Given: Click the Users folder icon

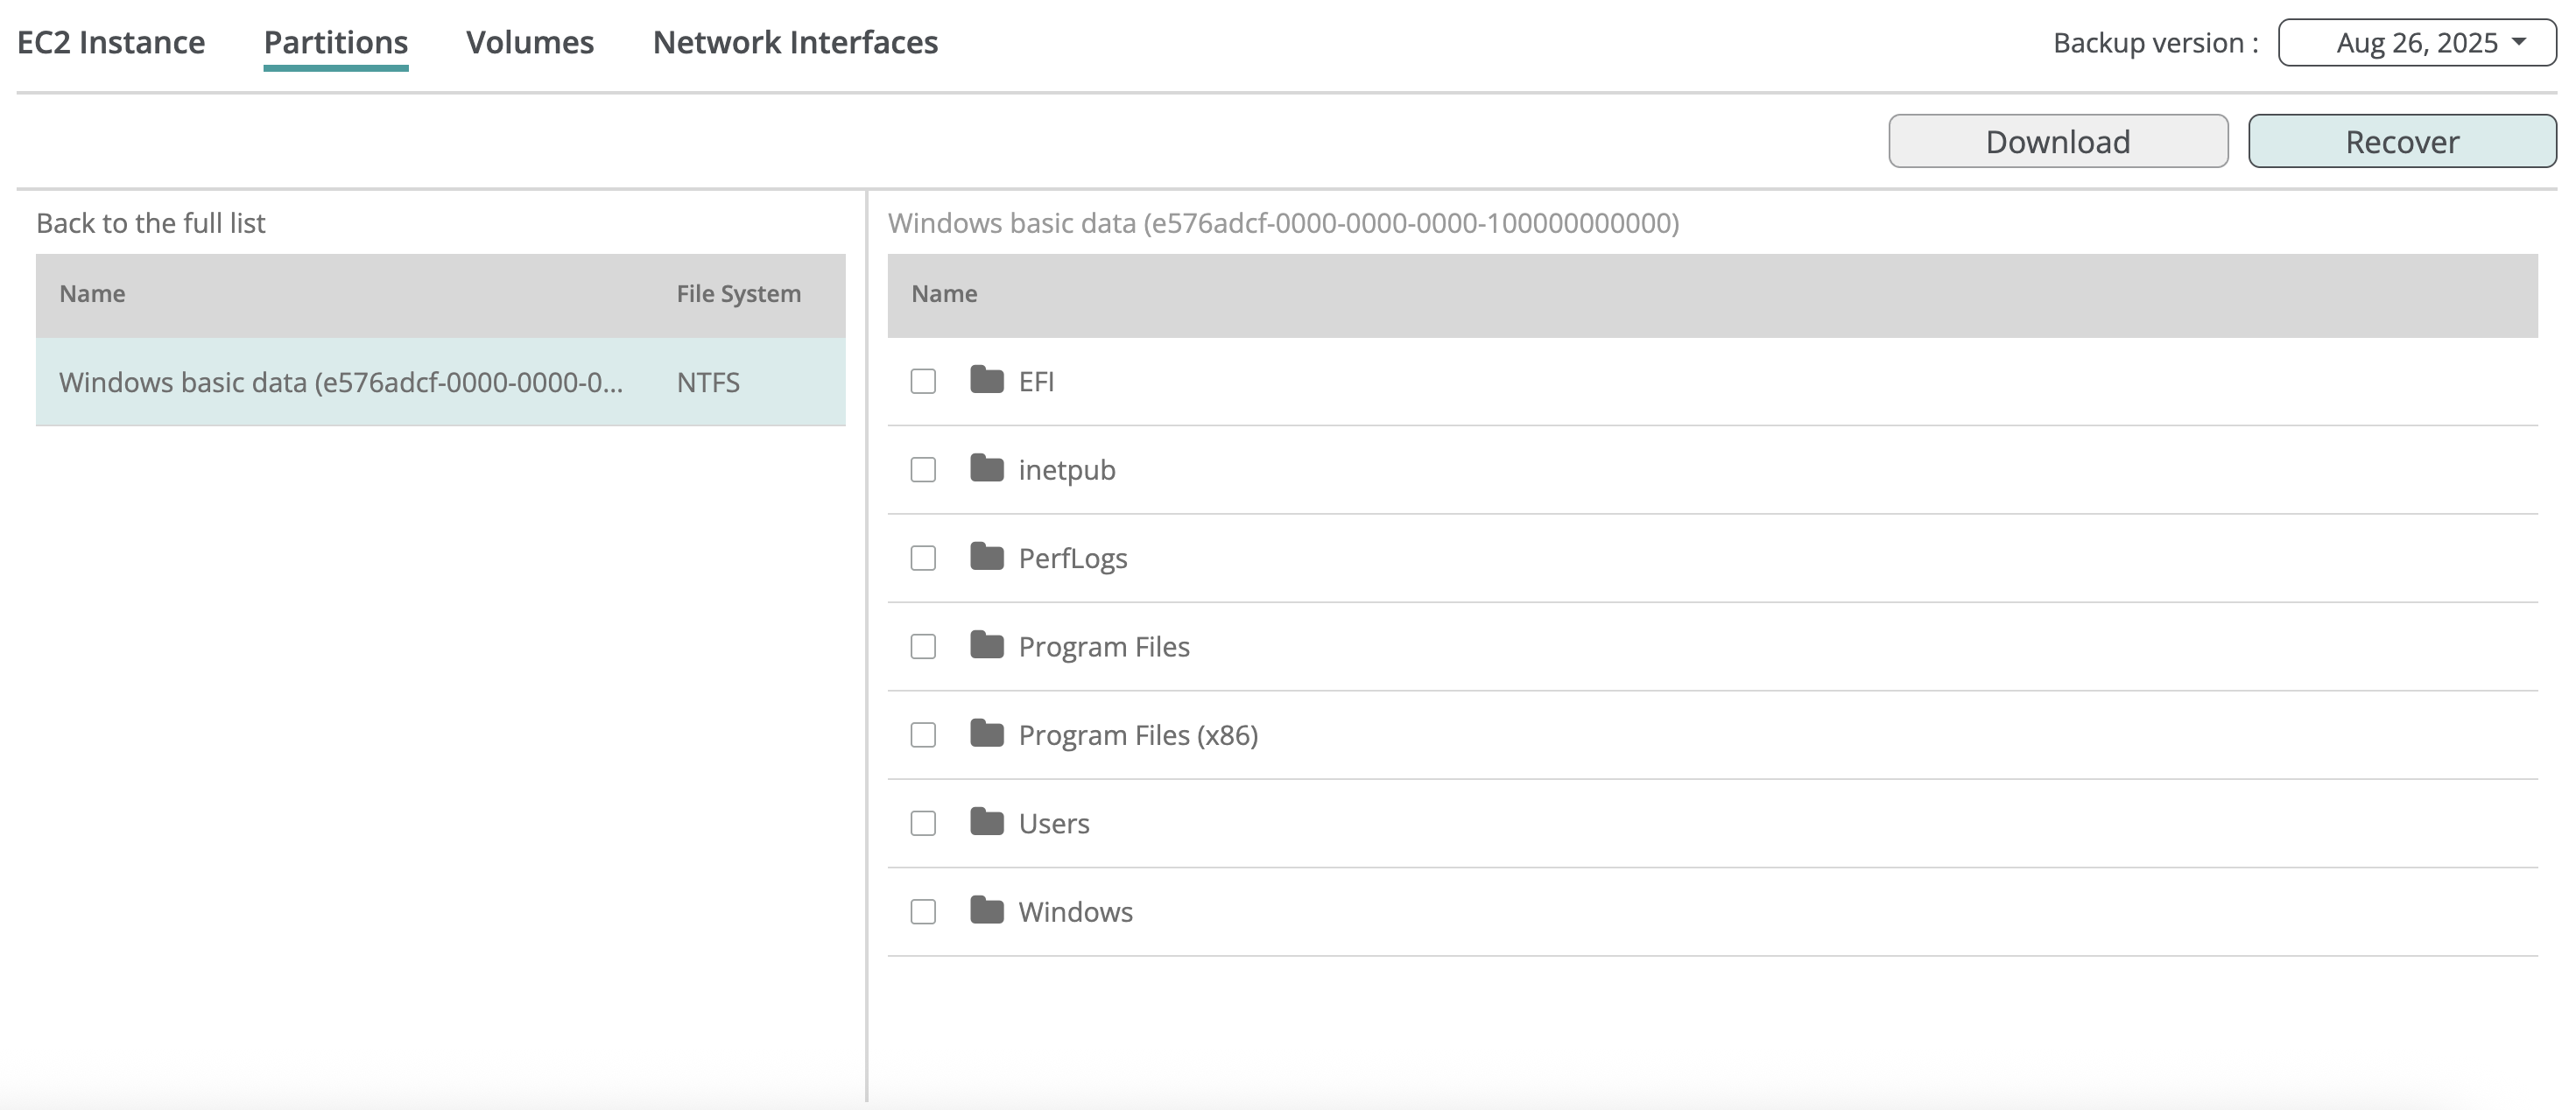Looking at the screenshot, I should 986,823.
